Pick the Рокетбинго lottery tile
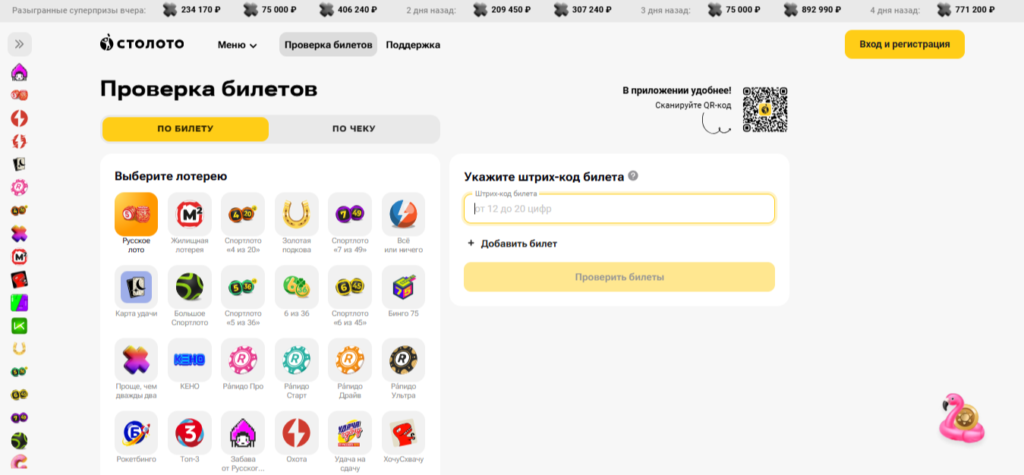The height and width of the screenshot is (475, 1024). [136, 438]
